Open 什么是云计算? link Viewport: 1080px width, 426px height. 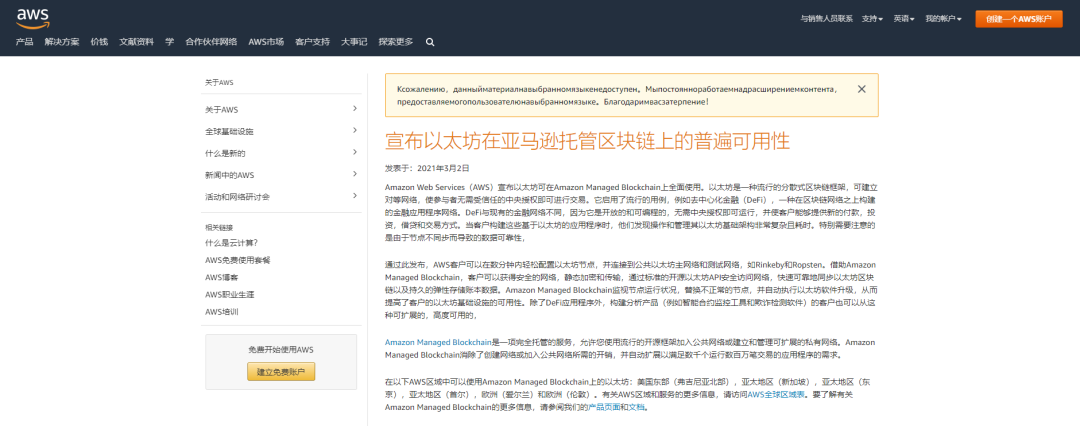(231, 243)
